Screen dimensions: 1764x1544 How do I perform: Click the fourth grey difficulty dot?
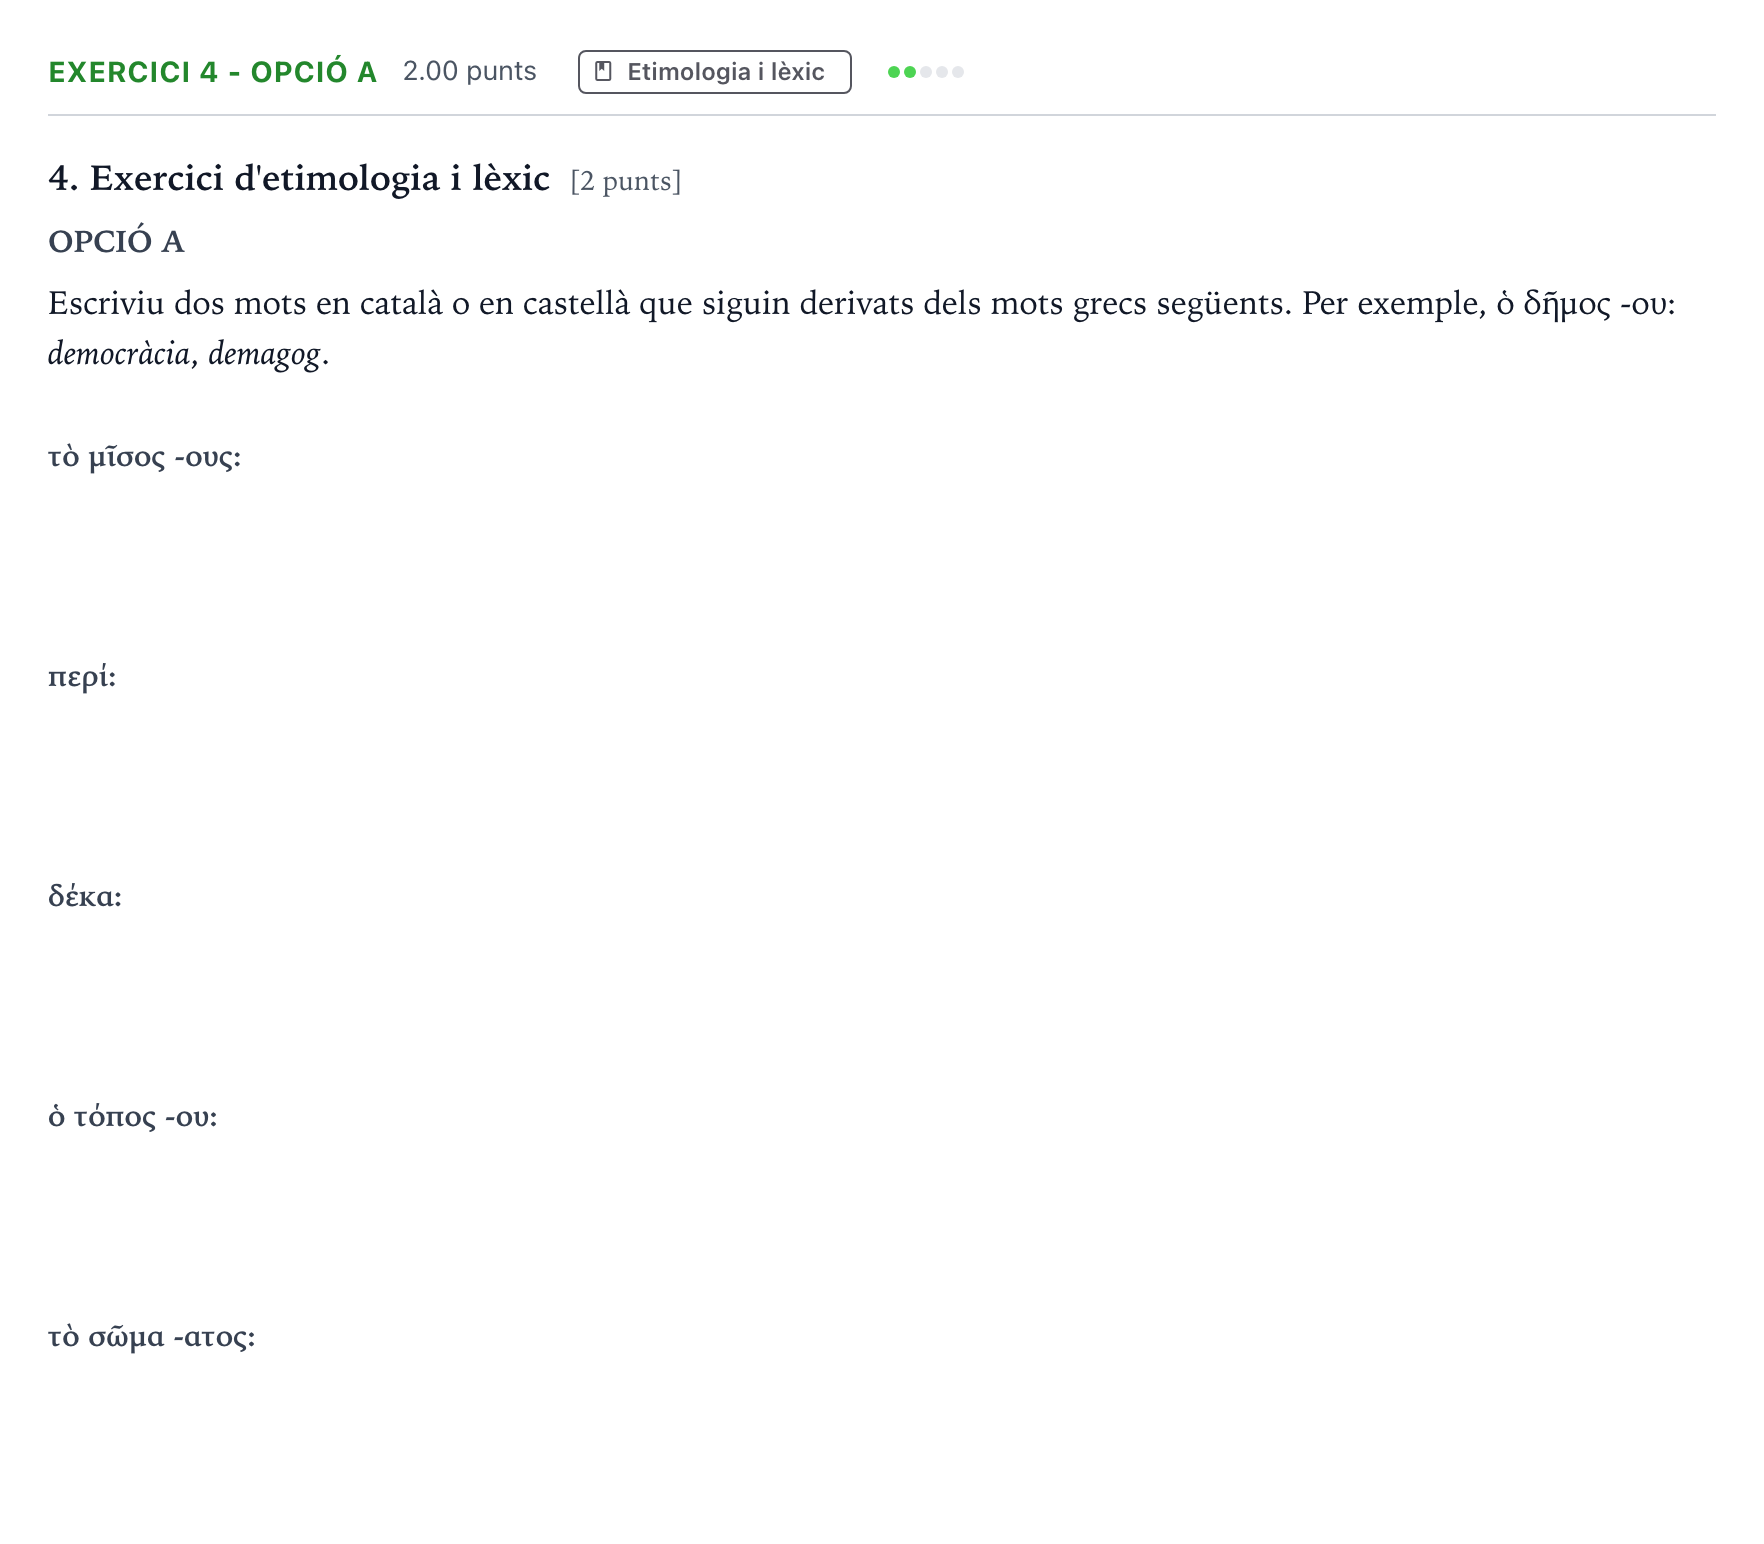coord(942,72)
